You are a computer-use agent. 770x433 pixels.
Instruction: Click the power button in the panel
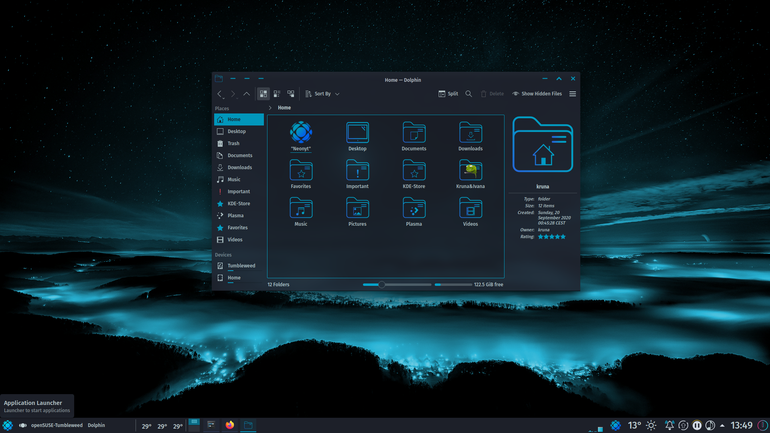point(763,426)
